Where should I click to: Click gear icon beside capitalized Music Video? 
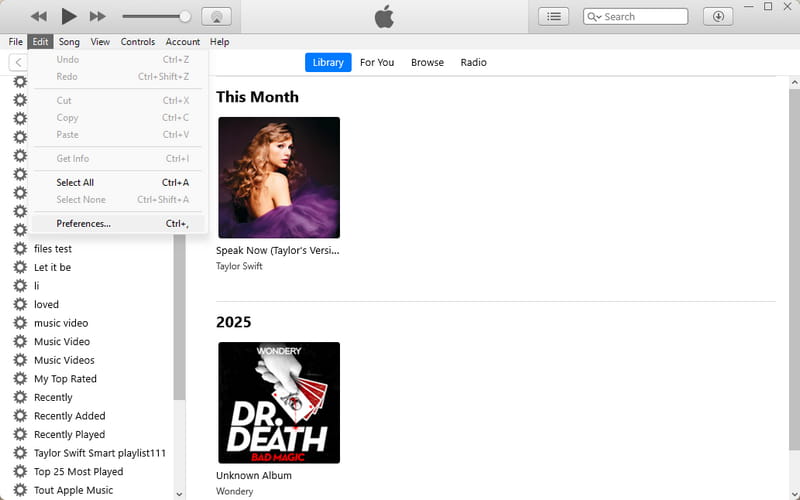coord(20,341)
